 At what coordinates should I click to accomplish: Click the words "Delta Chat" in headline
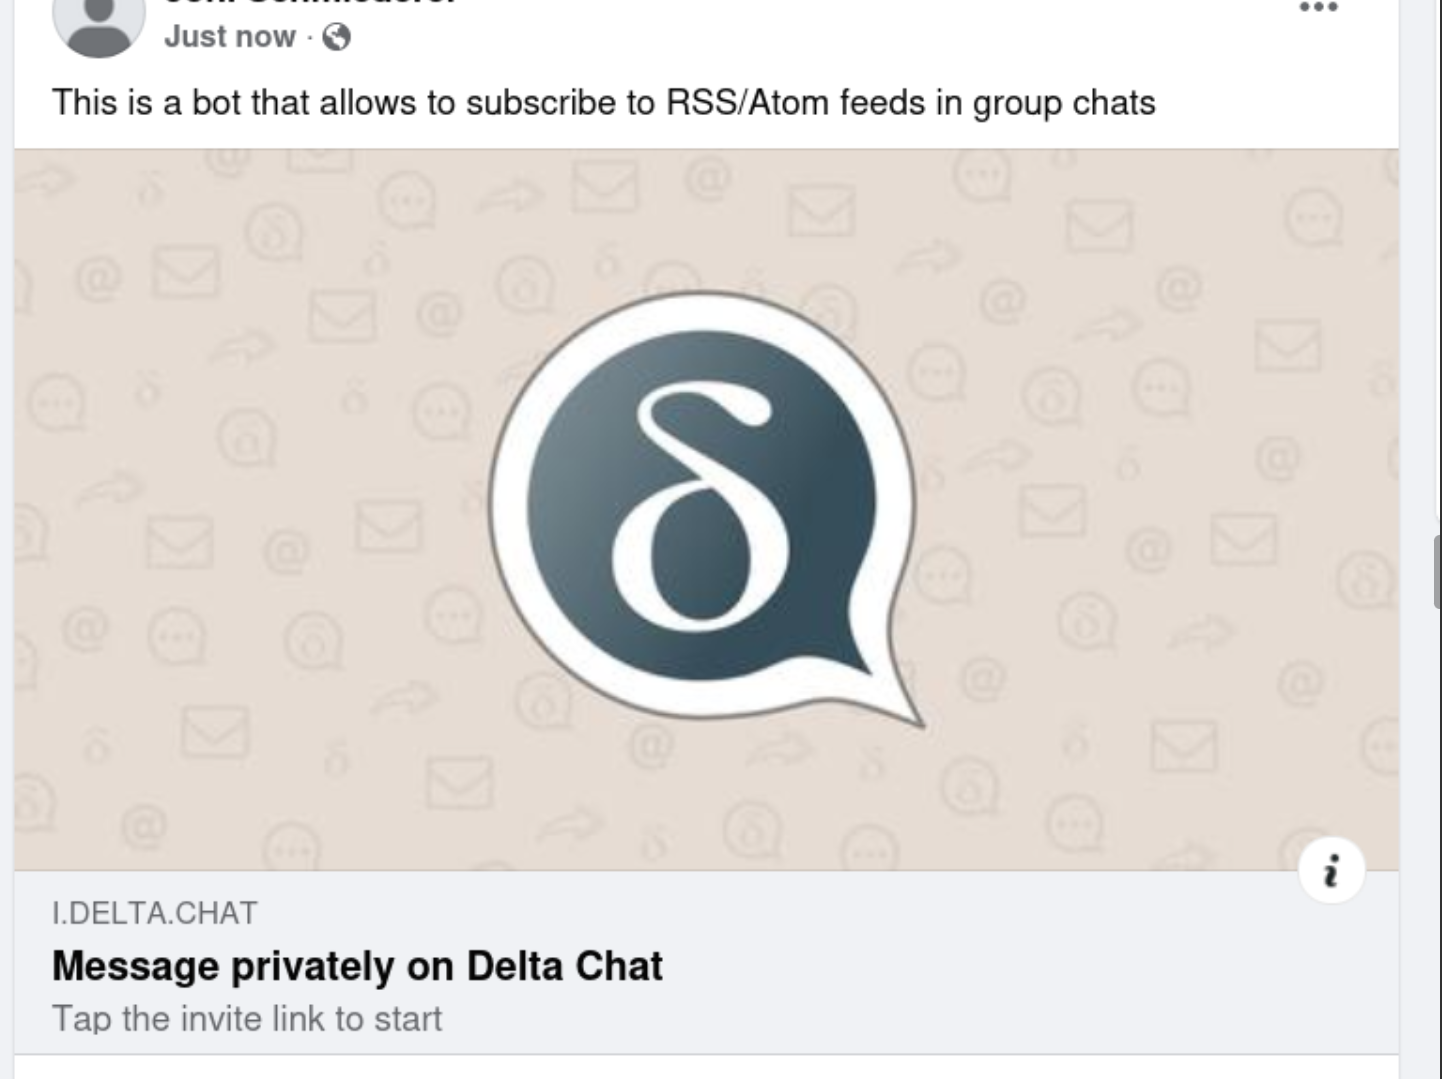(x=564, y=966)
